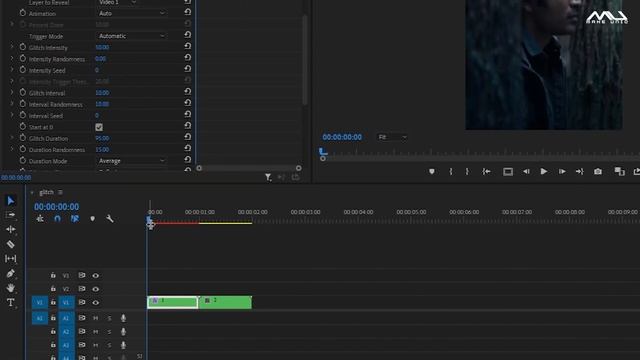The height and width of the screenshot is (360, 640).
Task: Select the Slip tool
Action: pos(11,259)
